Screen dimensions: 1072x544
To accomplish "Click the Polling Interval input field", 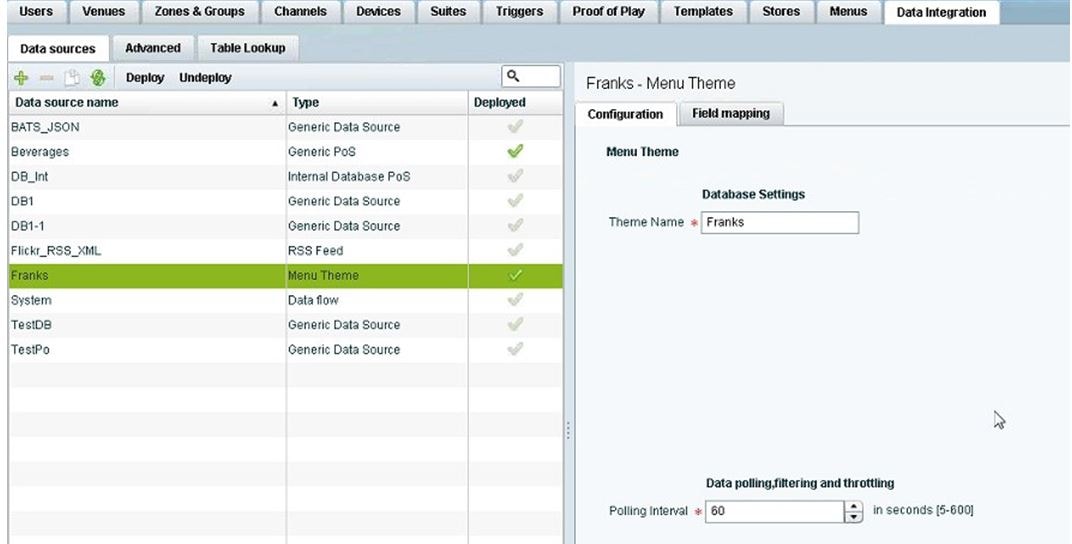I will tap(774, 511).
